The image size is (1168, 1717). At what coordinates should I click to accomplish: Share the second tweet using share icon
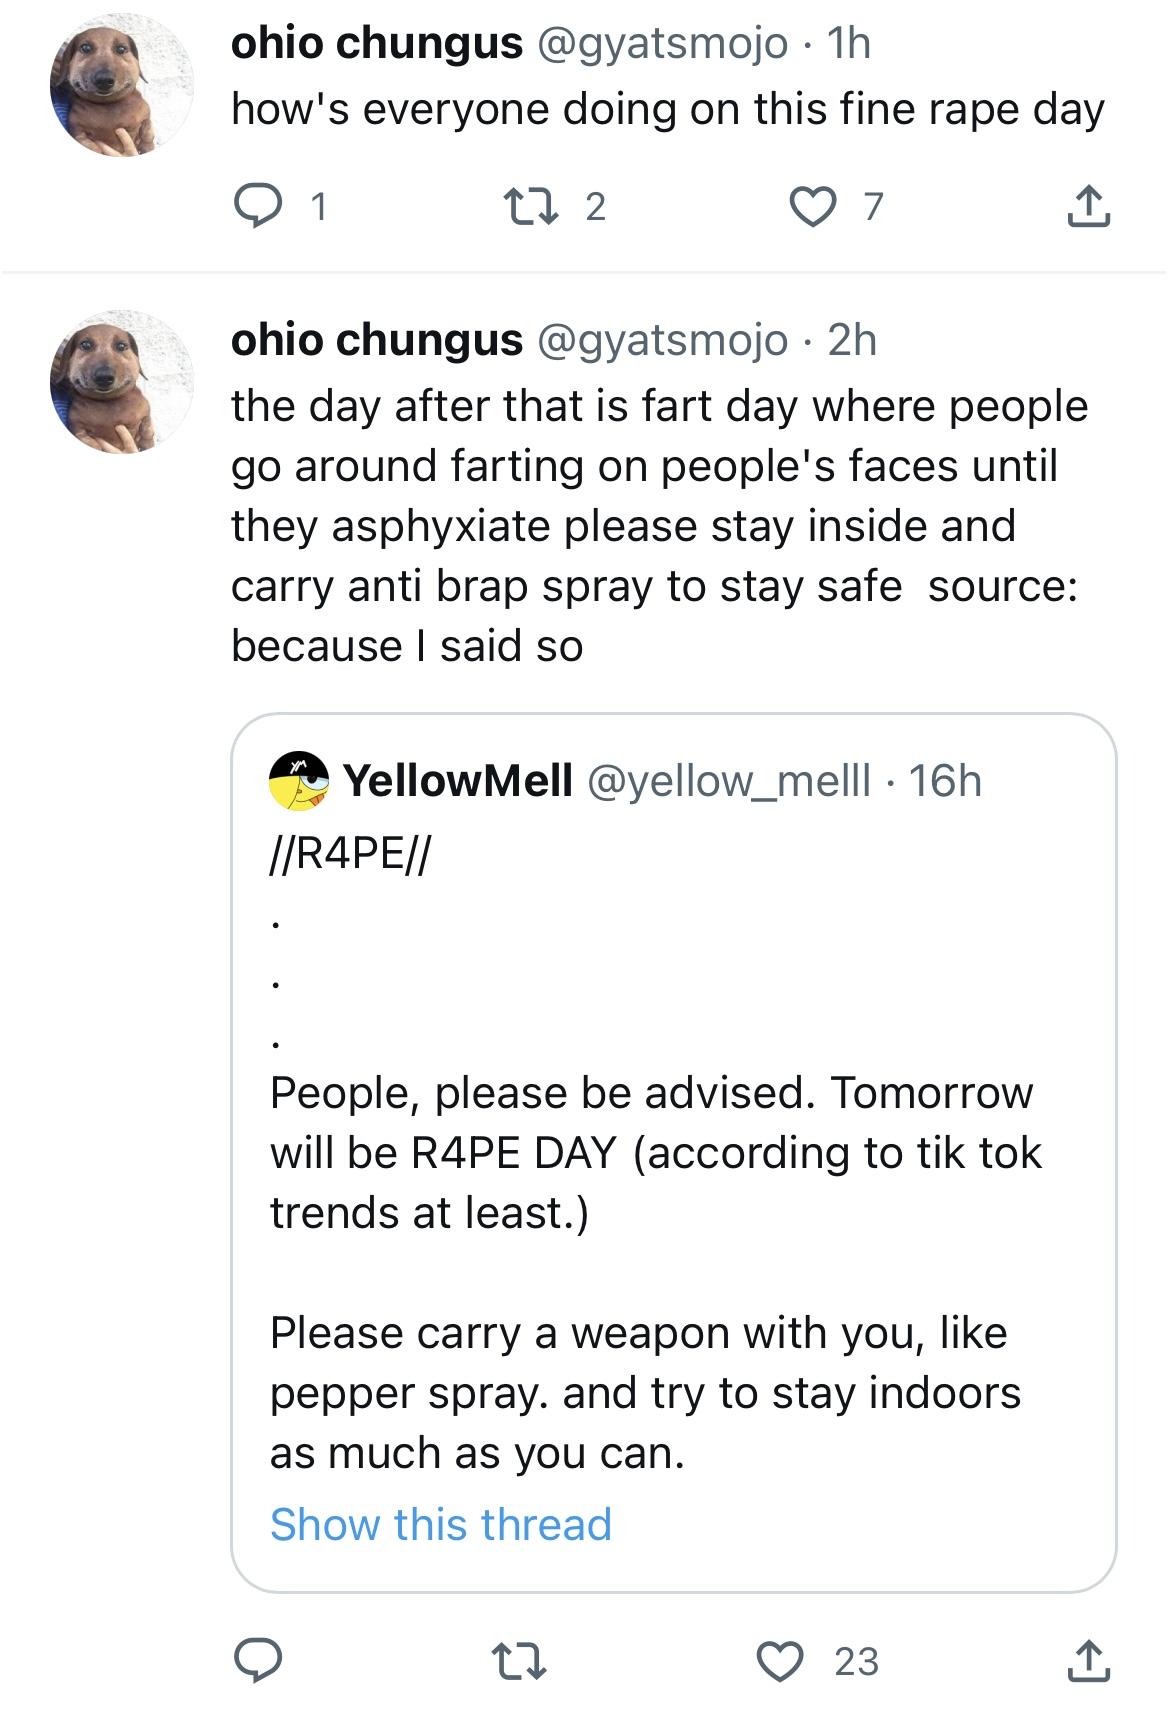coord(1088,1661)
